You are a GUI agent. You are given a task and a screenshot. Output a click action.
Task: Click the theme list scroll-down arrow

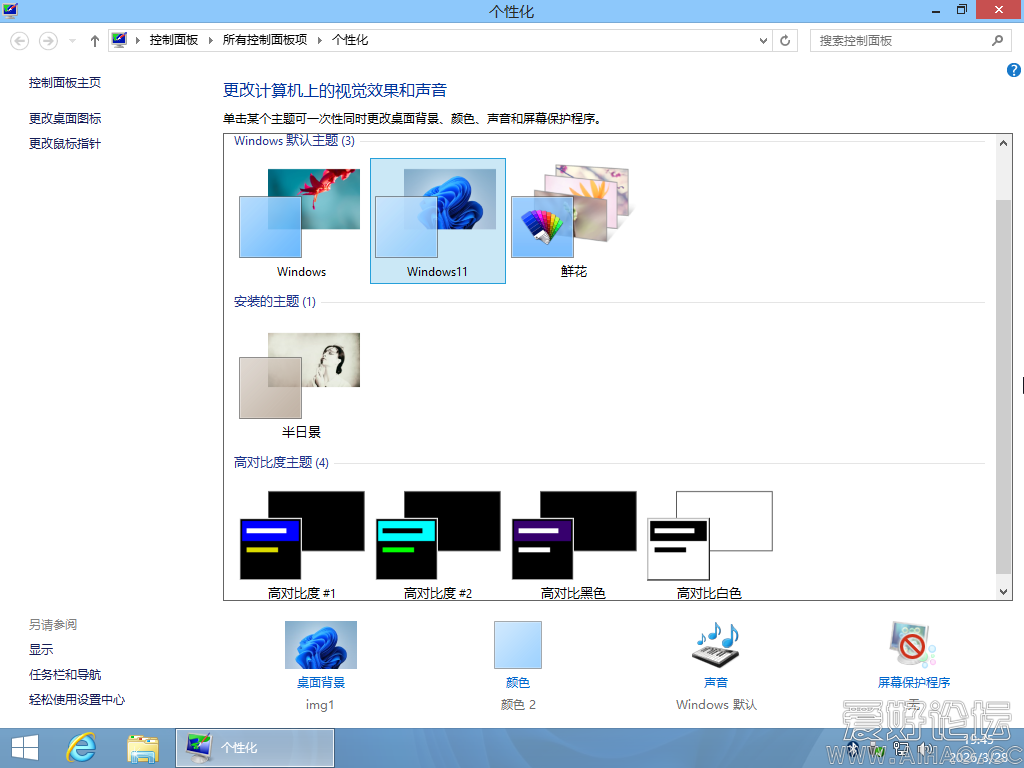[1004, 592]
